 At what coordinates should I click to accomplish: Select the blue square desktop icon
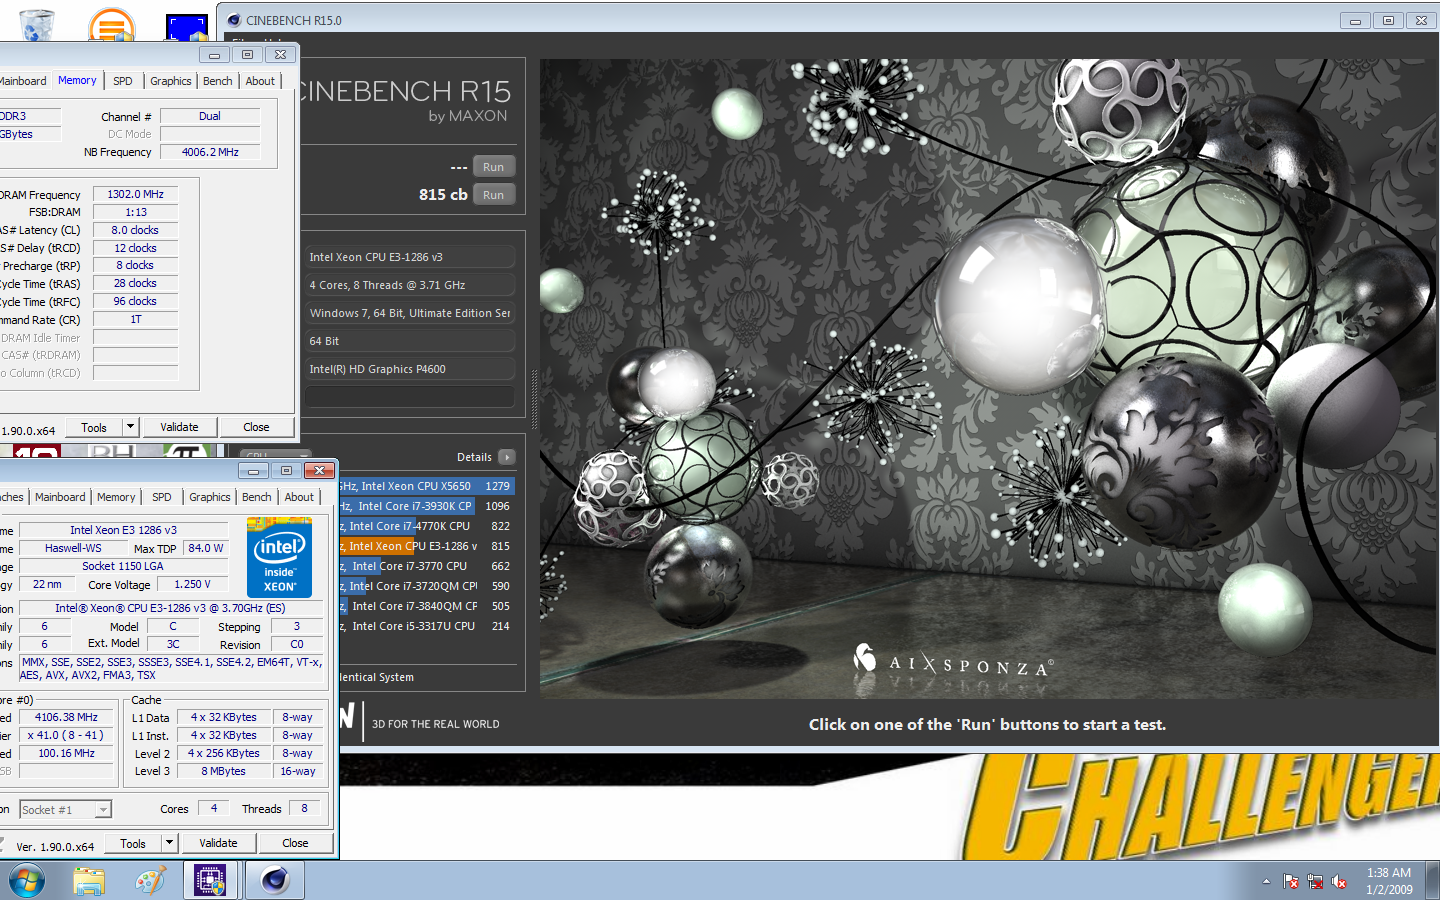187,27
